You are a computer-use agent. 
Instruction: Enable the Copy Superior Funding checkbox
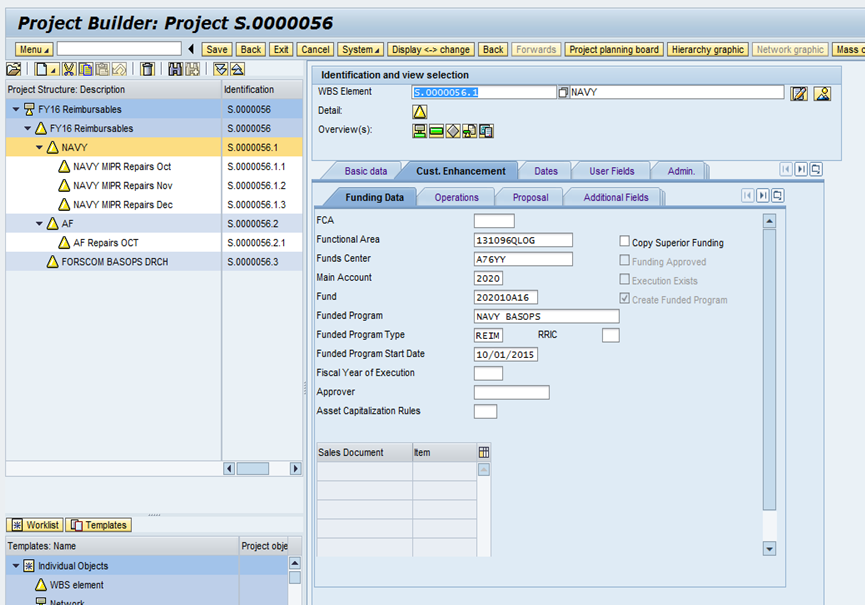(x=624, y=242)
